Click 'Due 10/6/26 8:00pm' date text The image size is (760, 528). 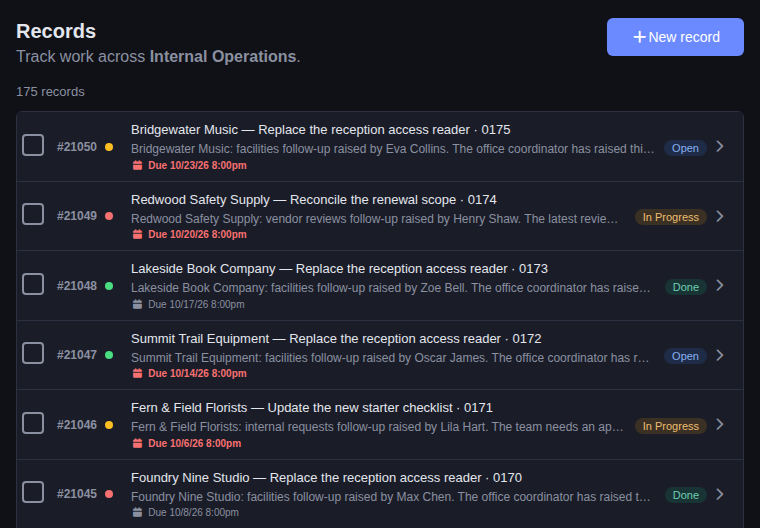click(194, 443)
